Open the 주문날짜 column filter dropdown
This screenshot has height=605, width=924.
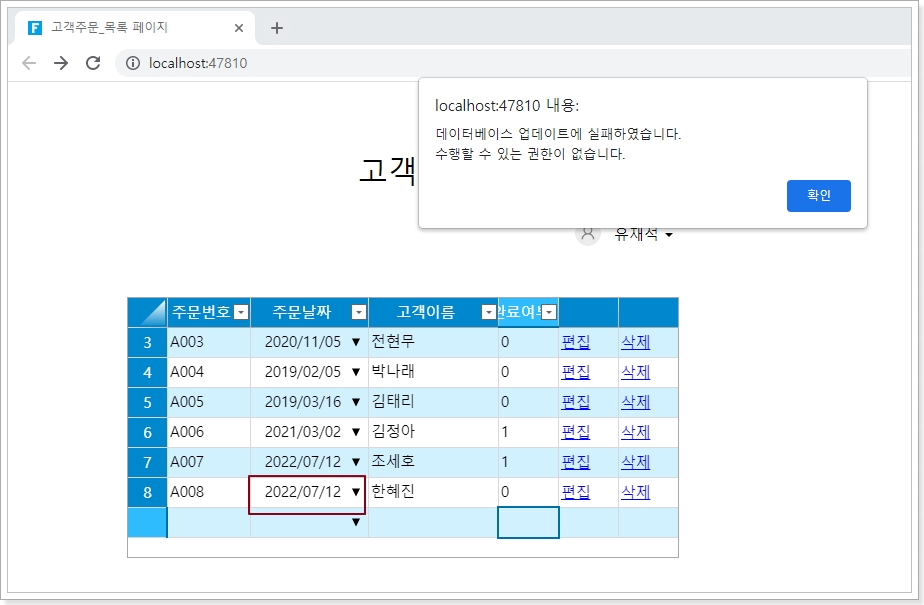(x=358, y=313)
